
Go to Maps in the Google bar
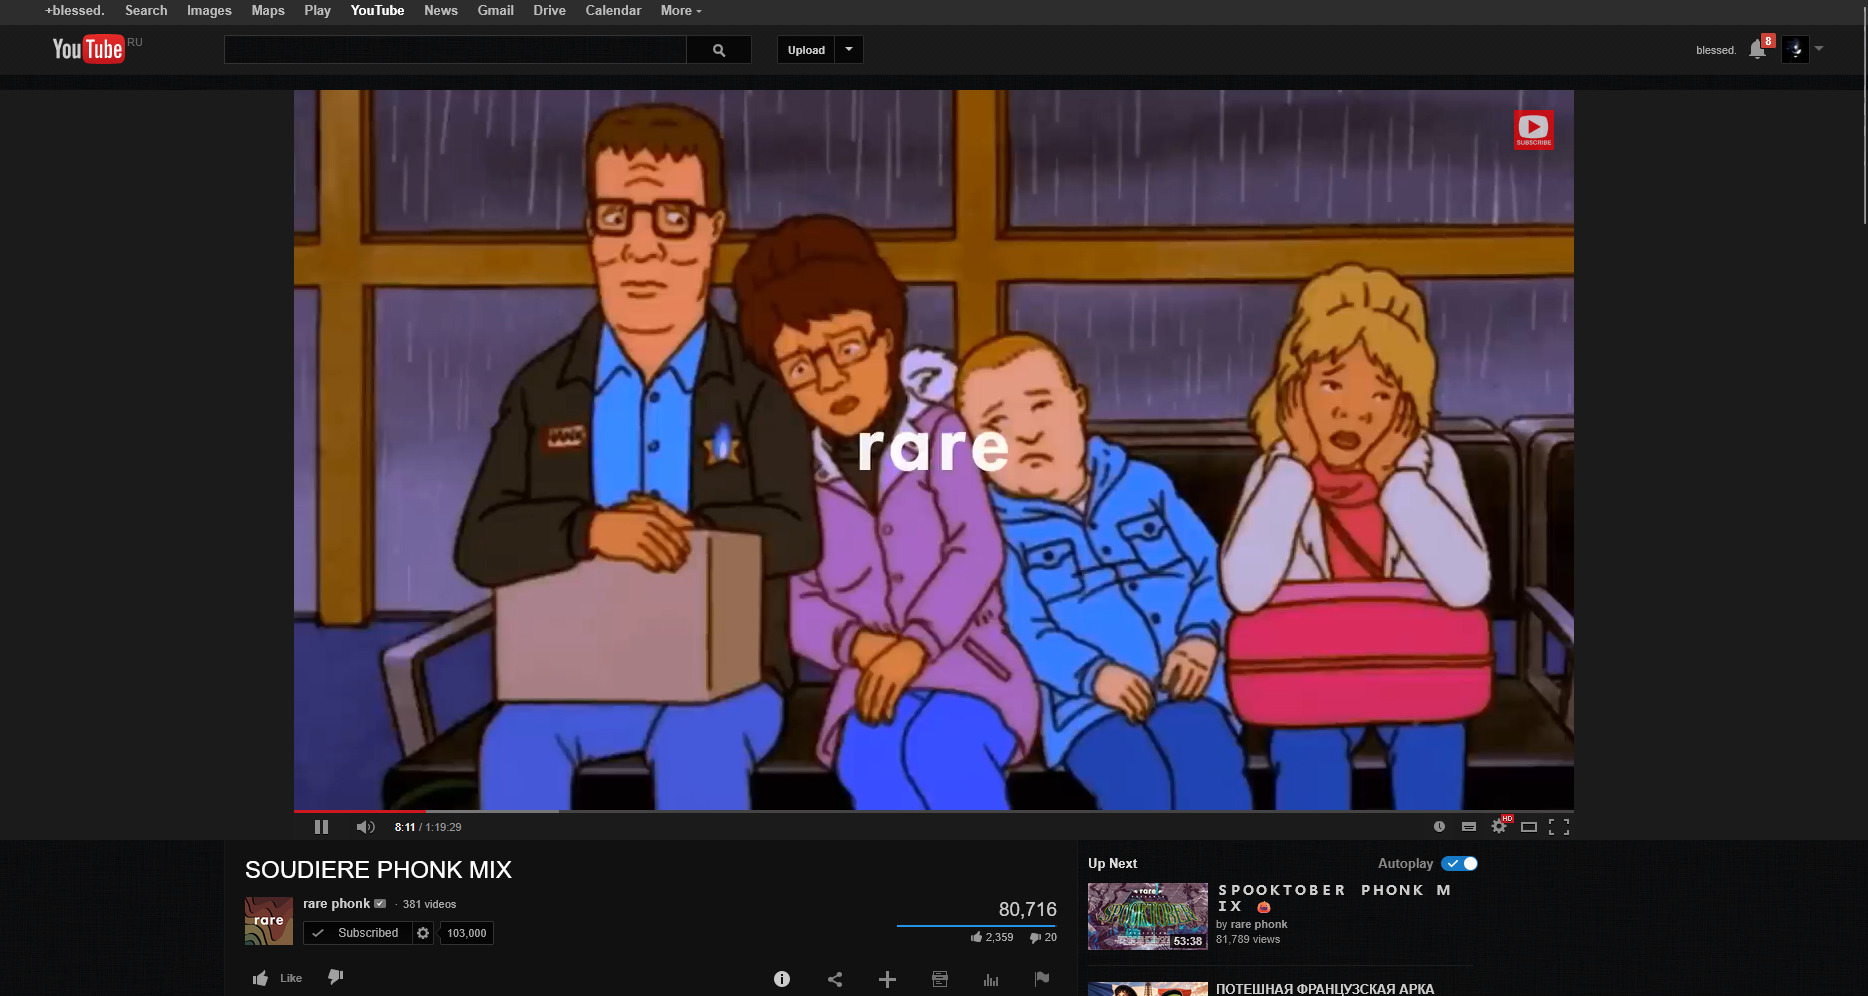pyautogui.click(x=268, y=11)
